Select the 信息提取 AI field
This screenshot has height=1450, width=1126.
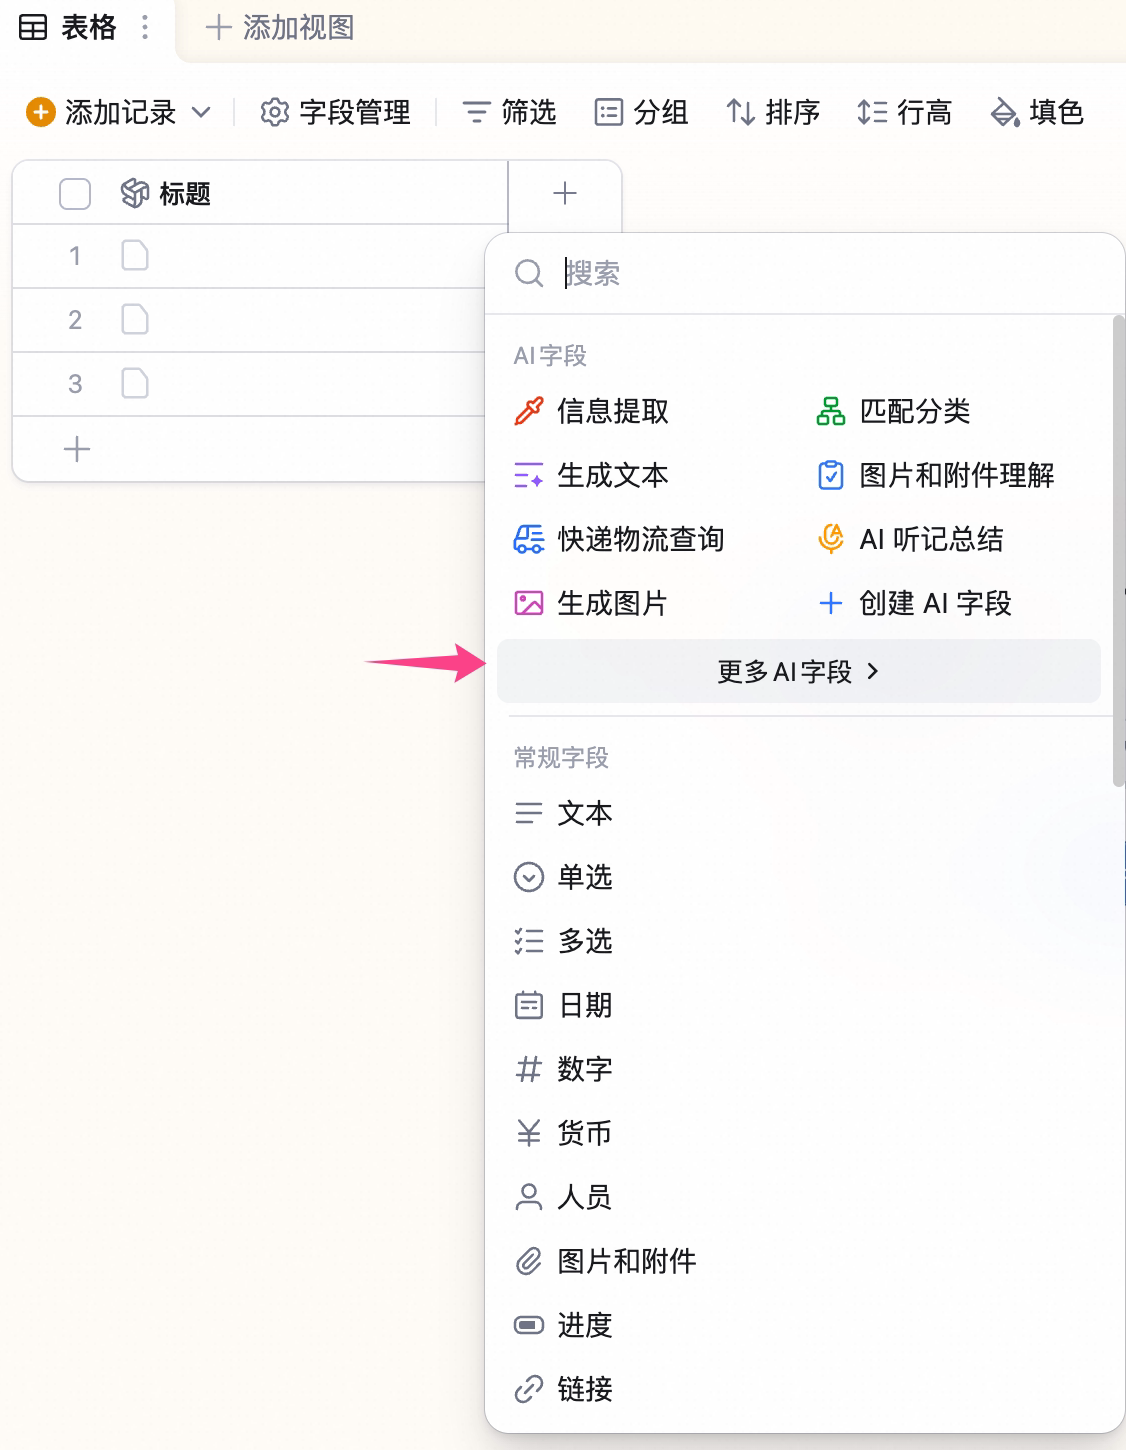point(591,411)
